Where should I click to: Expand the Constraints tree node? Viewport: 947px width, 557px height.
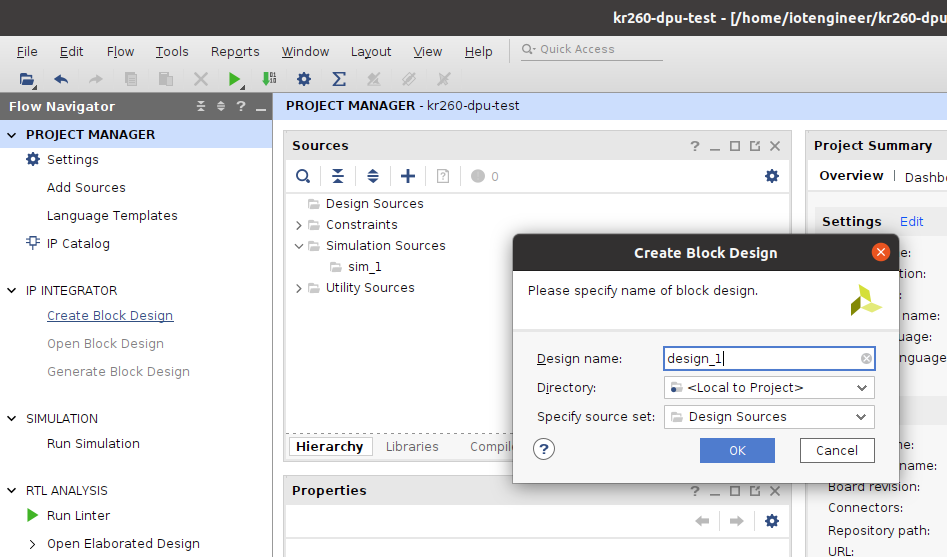(x=299, y=225)
